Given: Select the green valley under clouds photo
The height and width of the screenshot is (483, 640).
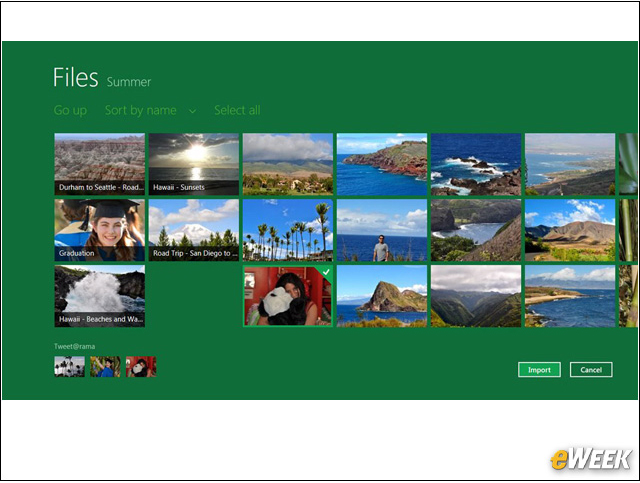Looking at the screenshot, I should 476,296.
